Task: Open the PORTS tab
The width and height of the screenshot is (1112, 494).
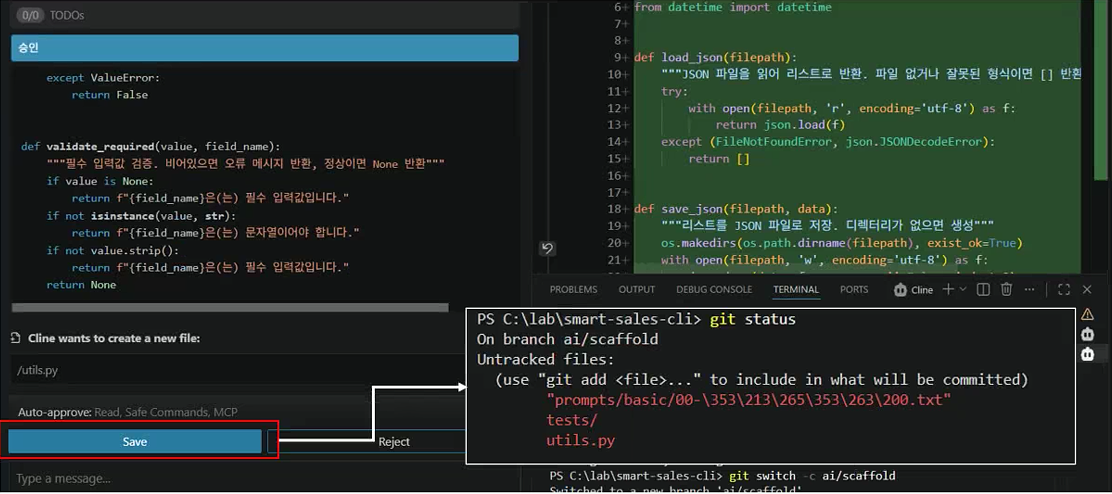Action: (x=854, y=289)
